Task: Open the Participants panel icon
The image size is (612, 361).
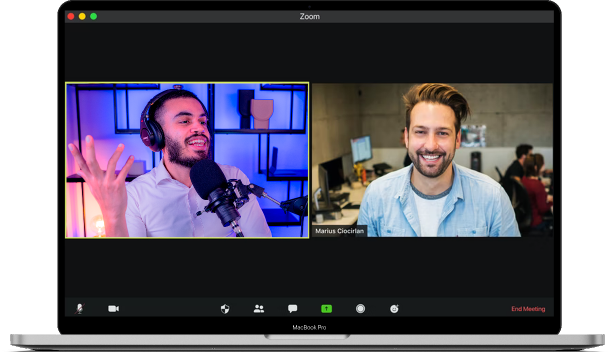Action: (x=259, y=309)
